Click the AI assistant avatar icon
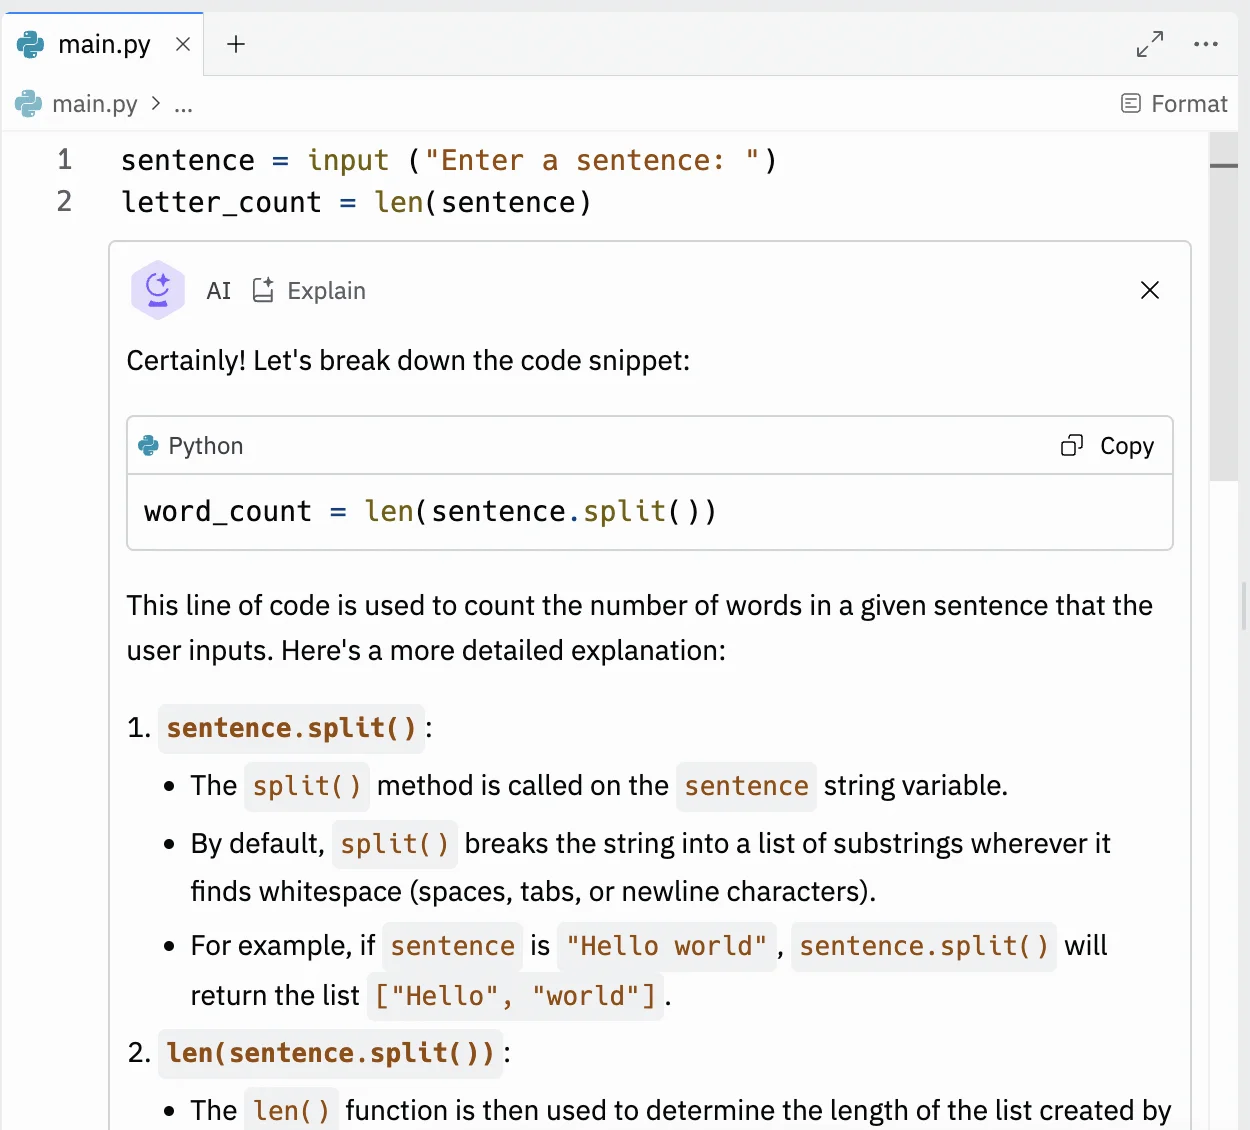 (158, 290)
